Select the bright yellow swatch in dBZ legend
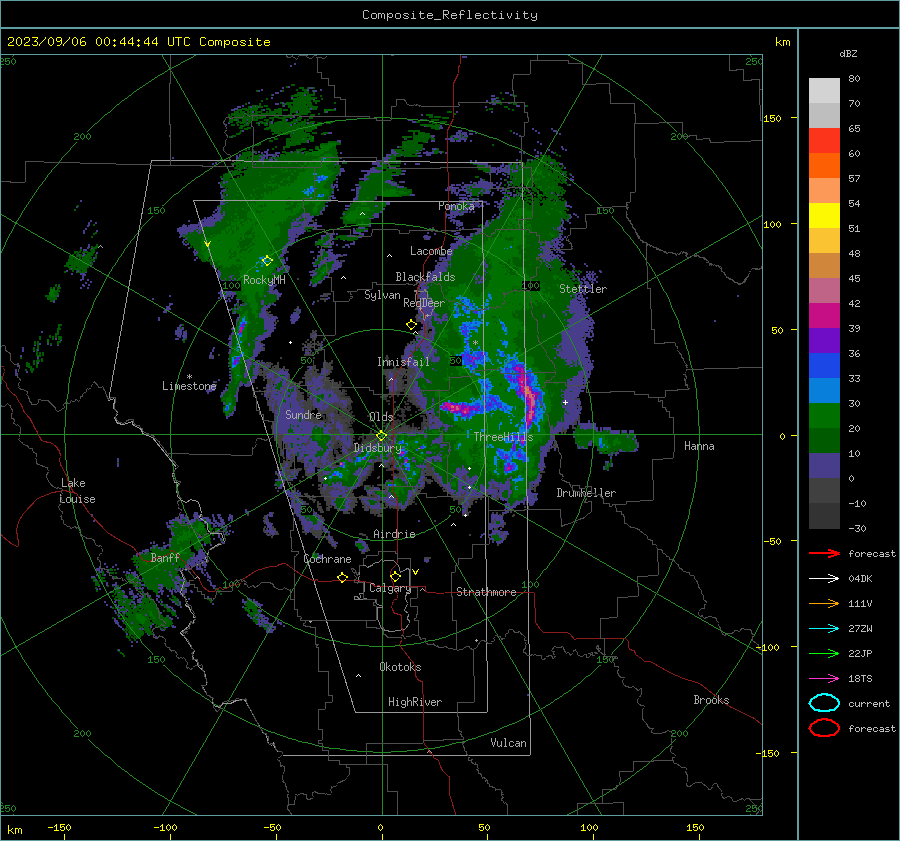 (824, 215)
